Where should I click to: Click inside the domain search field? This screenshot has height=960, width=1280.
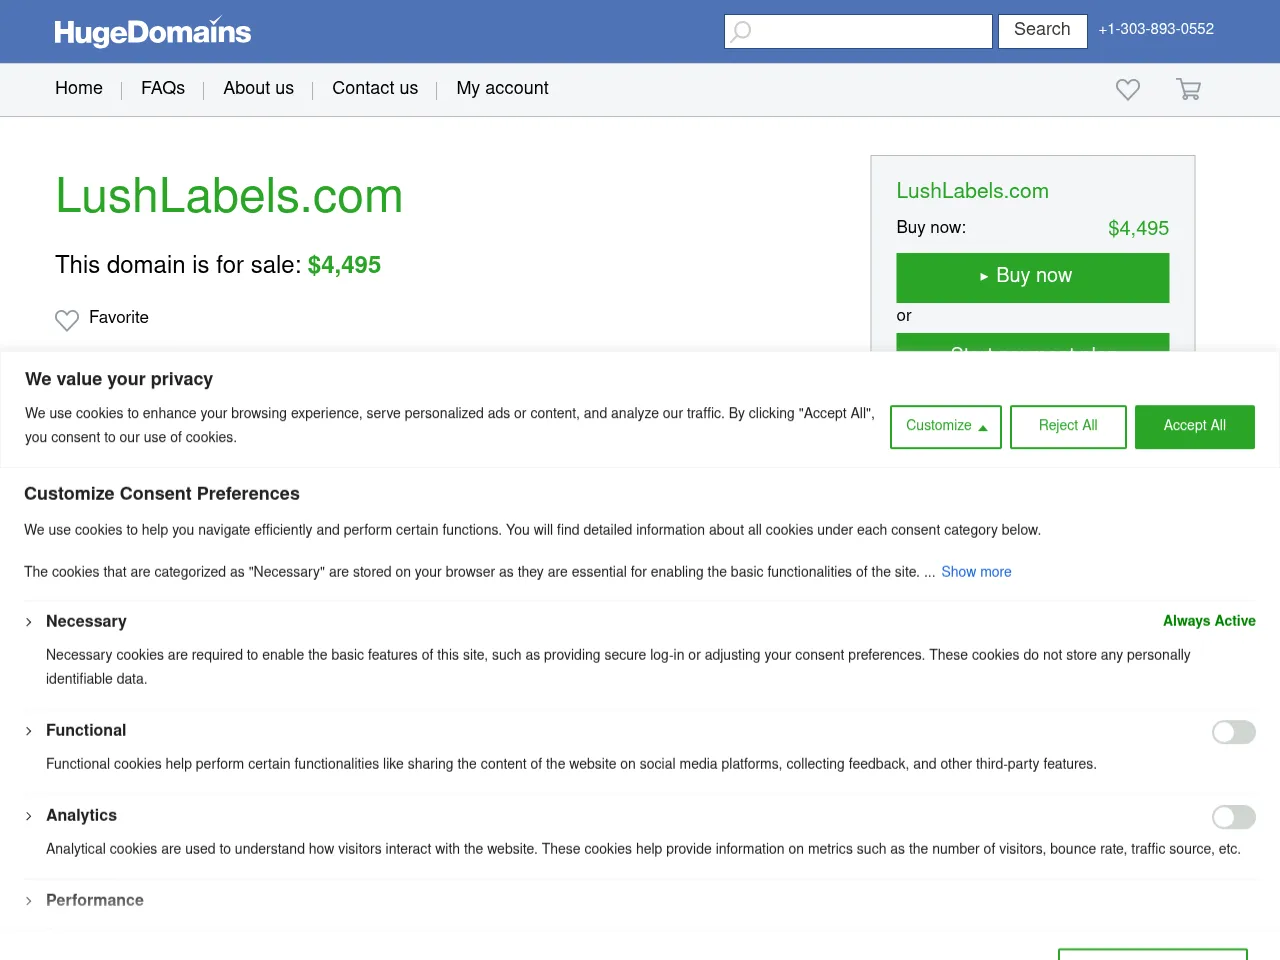point(860,31)
